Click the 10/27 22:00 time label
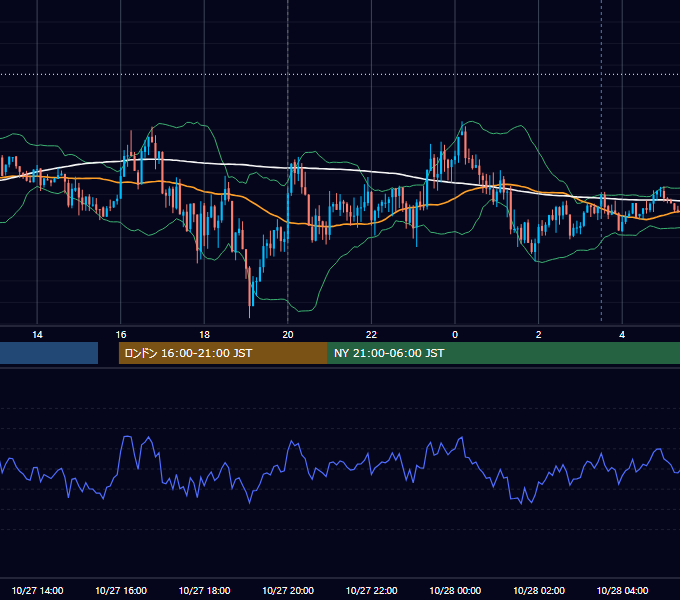Screen dimensions: 680x600 (x=371, y=590)
